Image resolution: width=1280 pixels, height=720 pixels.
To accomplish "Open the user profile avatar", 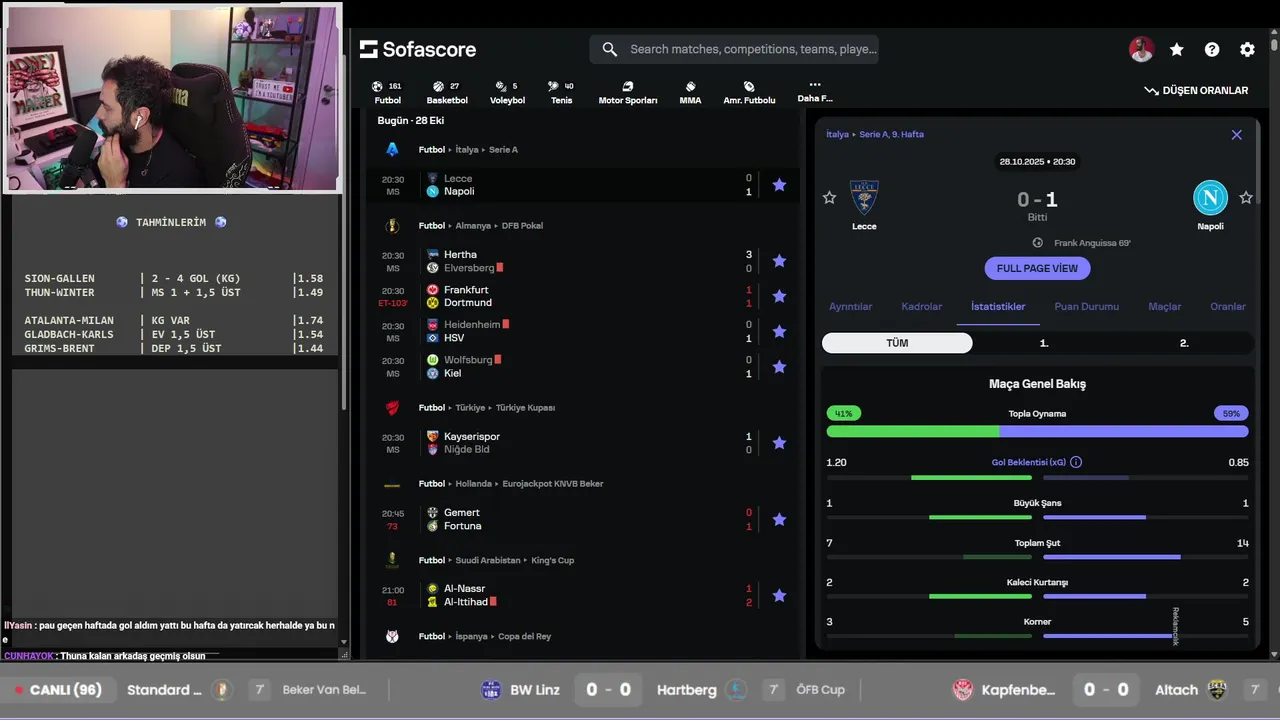I will click(x=1141, y=49).
